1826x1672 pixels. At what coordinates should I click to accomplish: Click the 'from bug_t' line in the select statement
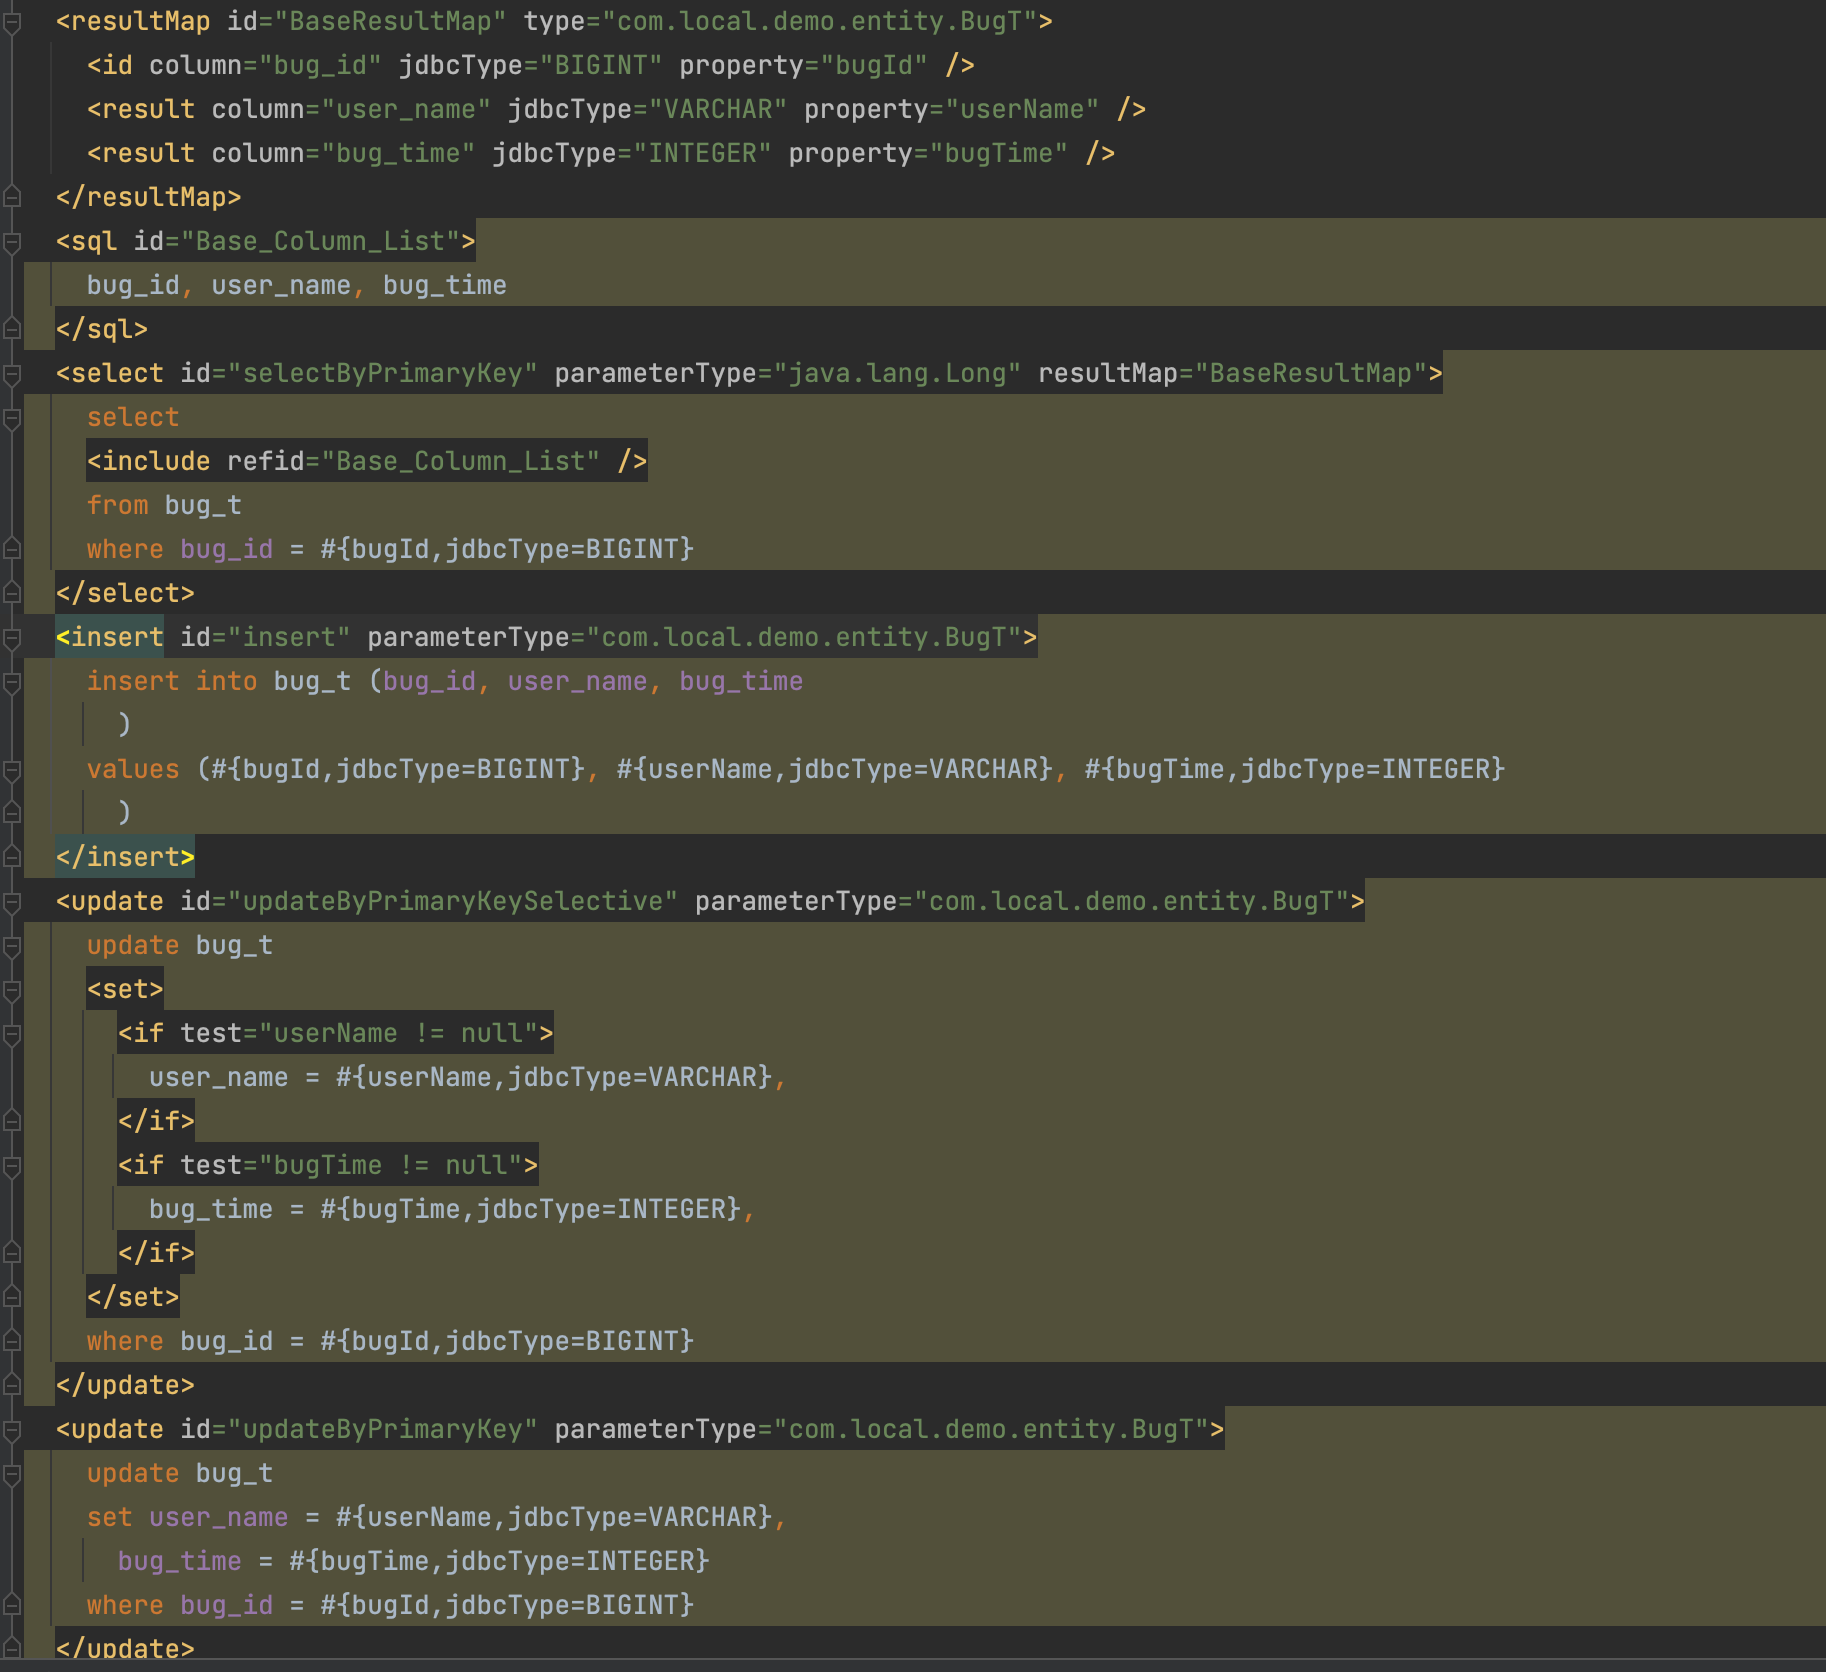(164, 505)
